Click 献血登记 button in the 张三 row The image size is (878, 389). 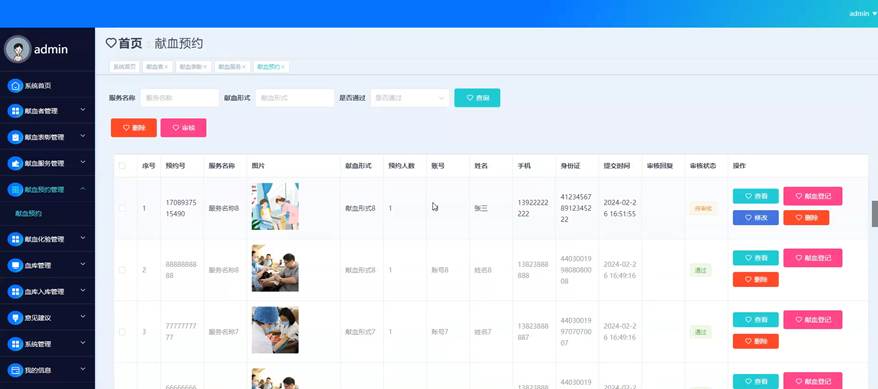point(812,196)
